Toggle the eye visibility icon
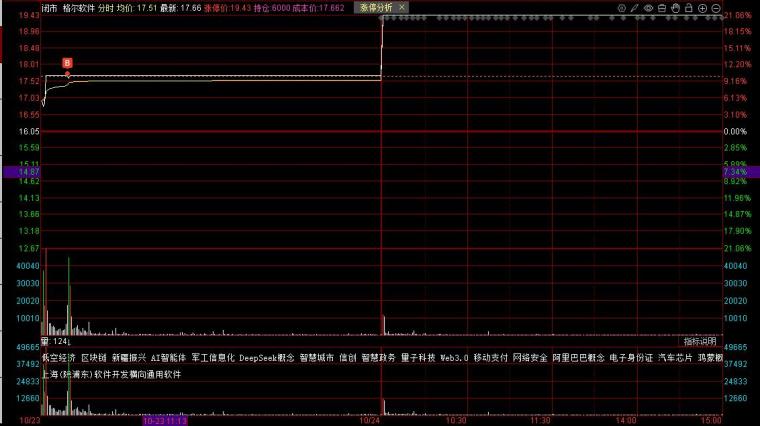Screen dimensions: 760x426 (648, 7)
